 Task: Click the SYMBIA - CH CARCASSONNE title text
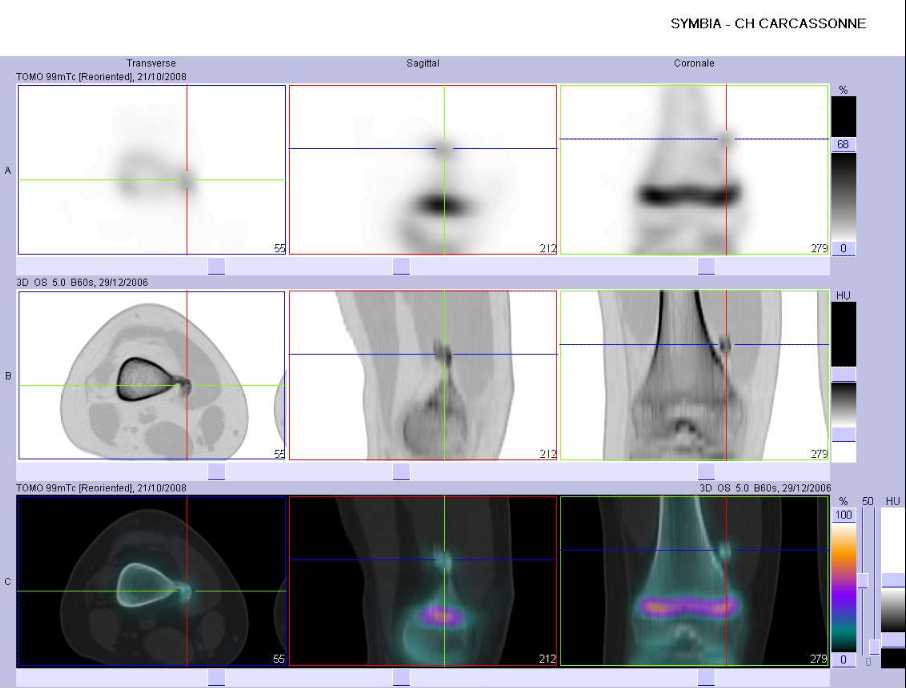coord(768,24)
